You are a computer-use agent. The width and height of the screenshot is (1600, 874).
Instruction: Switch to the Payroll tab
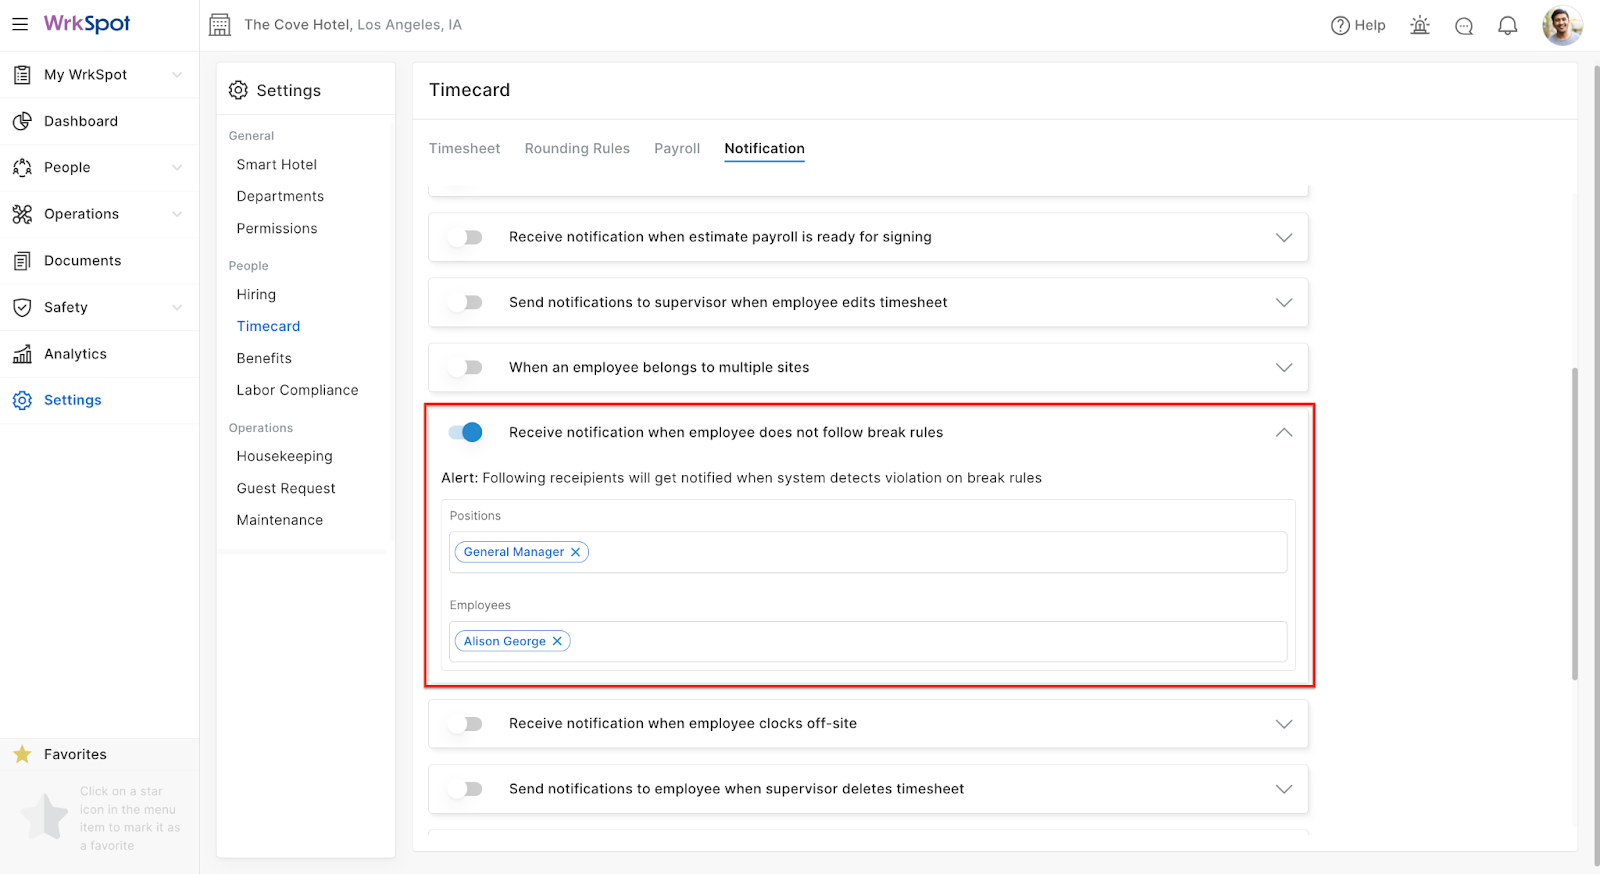point(677,148)
